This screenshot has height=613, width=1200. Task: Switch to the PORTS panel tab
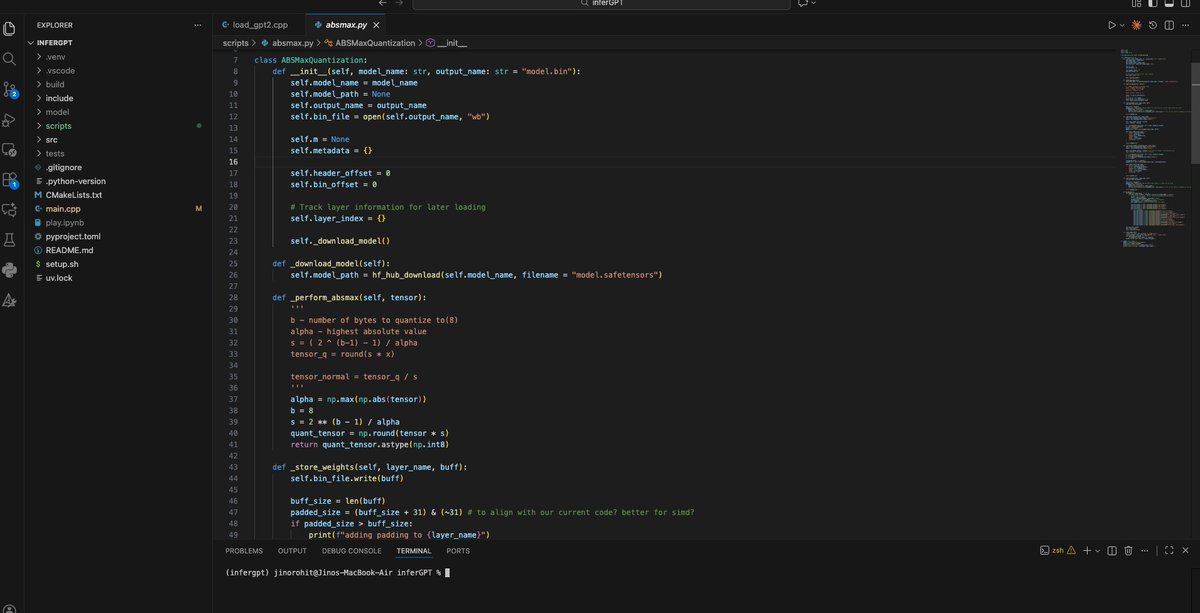(x=458, y=551)
